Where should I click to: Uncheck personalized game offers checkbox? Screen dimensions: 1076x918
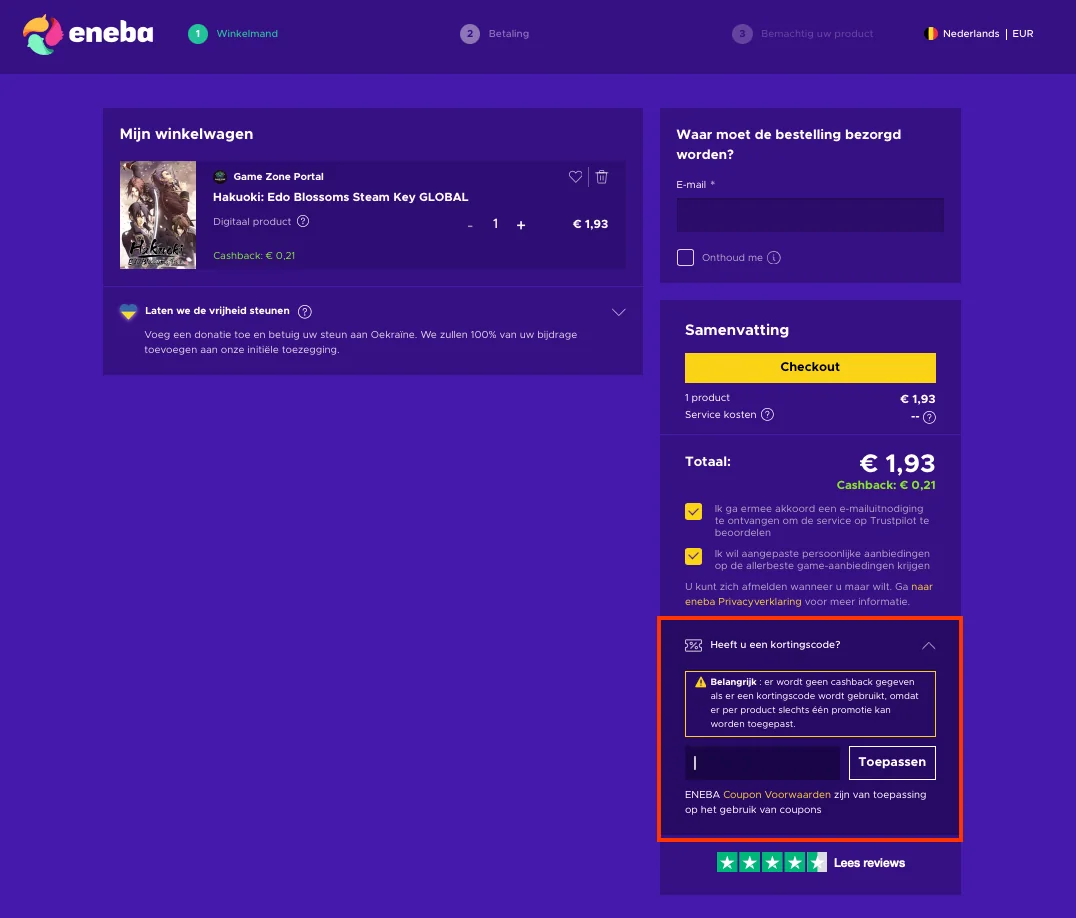pyautogui.click(x=693, y=557)
